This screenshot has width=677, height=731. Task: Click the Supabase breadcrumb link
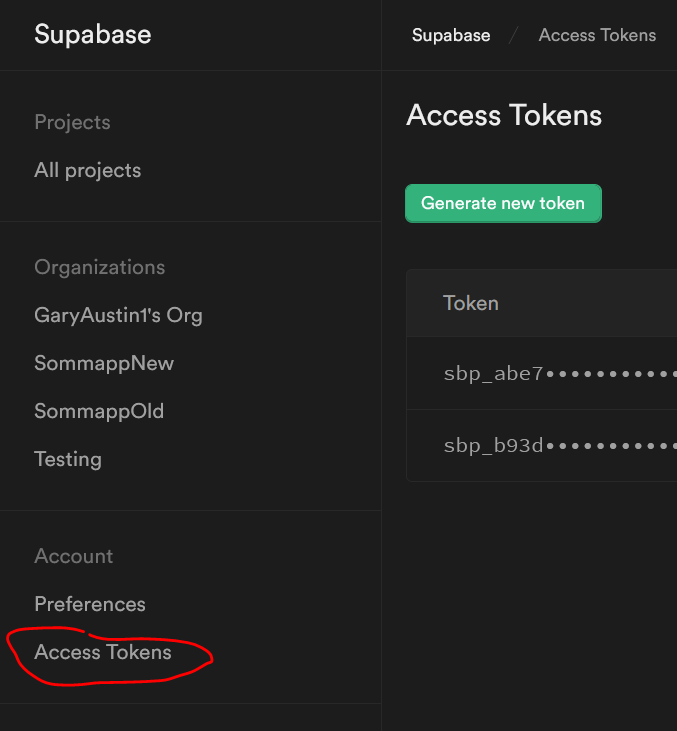click(451, 35)
